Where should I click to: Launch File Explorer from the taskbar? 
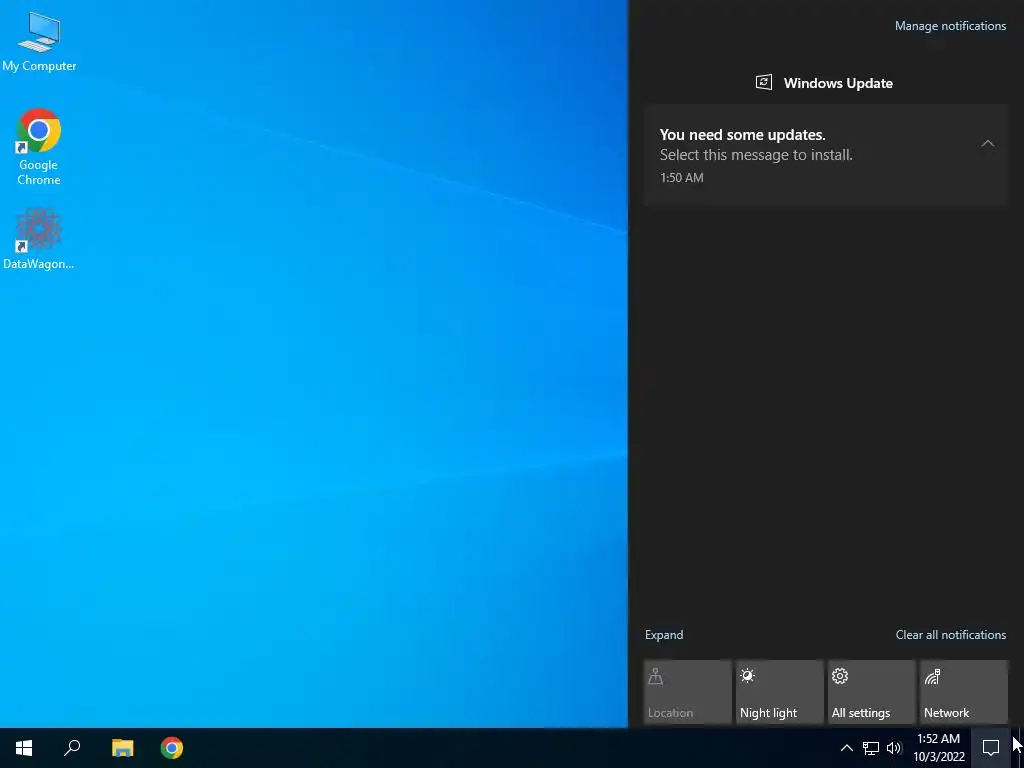pos(122,748)
